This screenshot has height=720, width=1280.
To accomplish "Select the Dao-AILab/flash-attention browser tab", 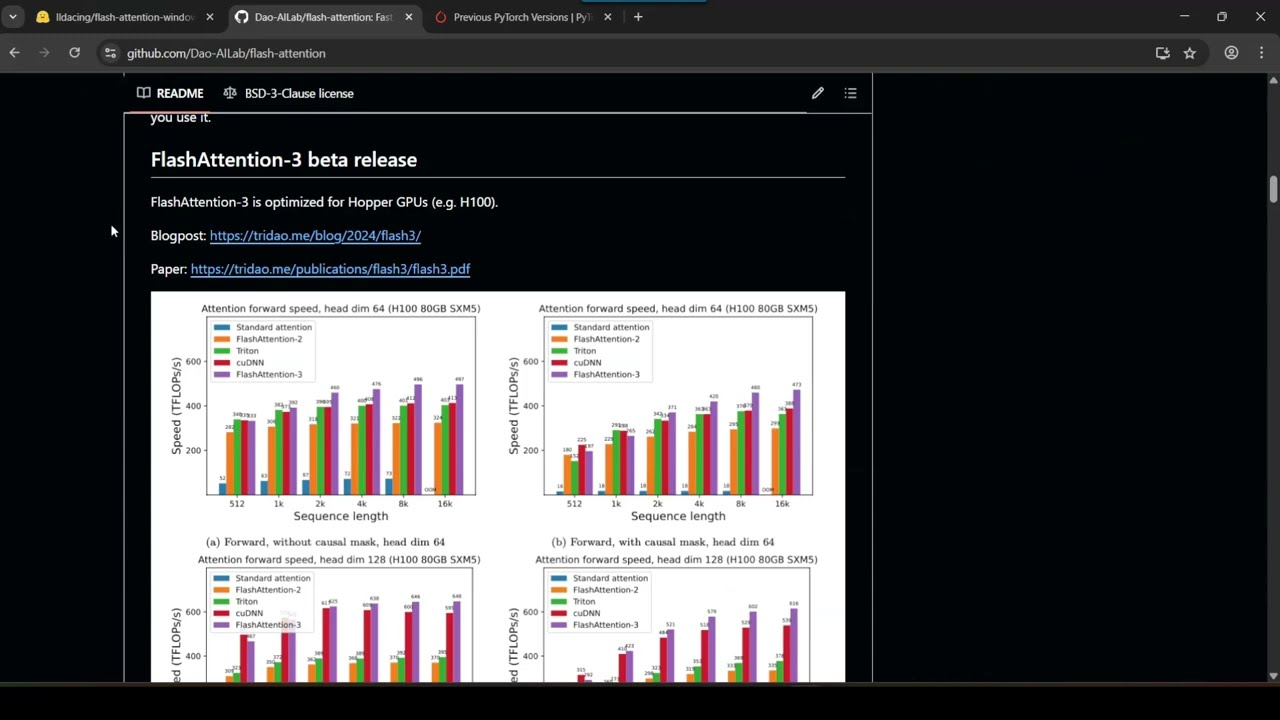I will point(324,17).
